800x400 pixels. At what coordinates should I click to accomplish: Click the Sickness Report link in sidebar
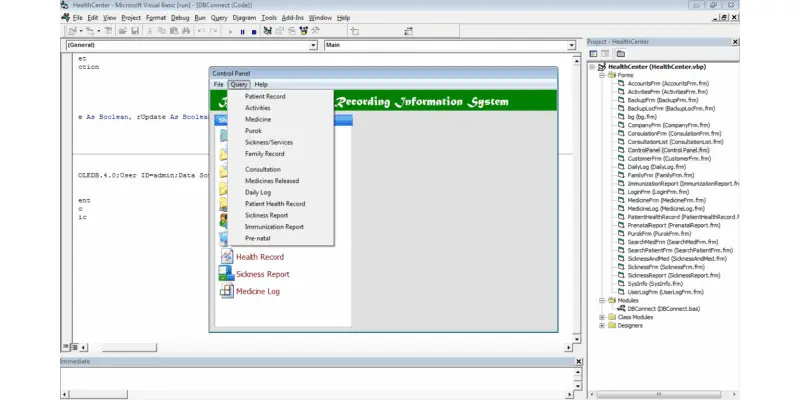pos(262,274)
